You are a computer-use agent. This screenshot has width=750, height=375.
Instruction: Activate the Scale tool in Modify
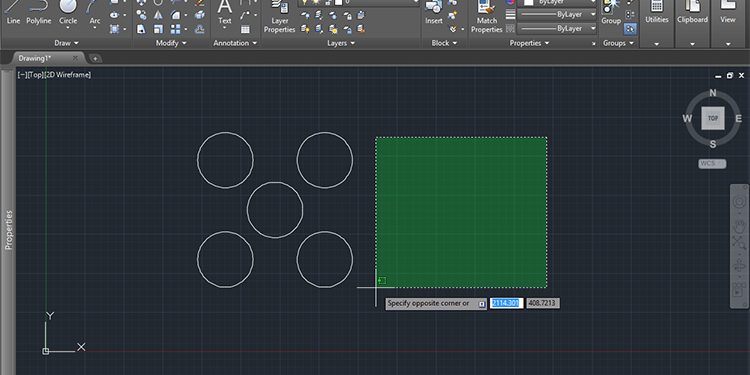[x=158, y=29]
